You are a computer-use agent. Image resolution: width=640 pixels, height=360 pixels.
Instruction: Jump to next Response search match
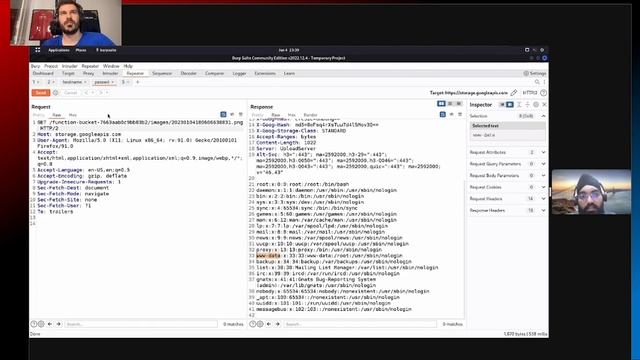click(278, 324)
